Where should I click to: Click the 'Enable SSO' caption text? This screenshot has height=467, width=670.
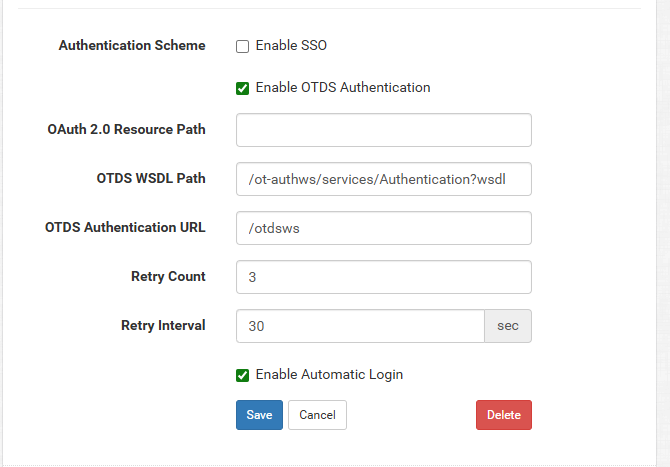[291, 46]
